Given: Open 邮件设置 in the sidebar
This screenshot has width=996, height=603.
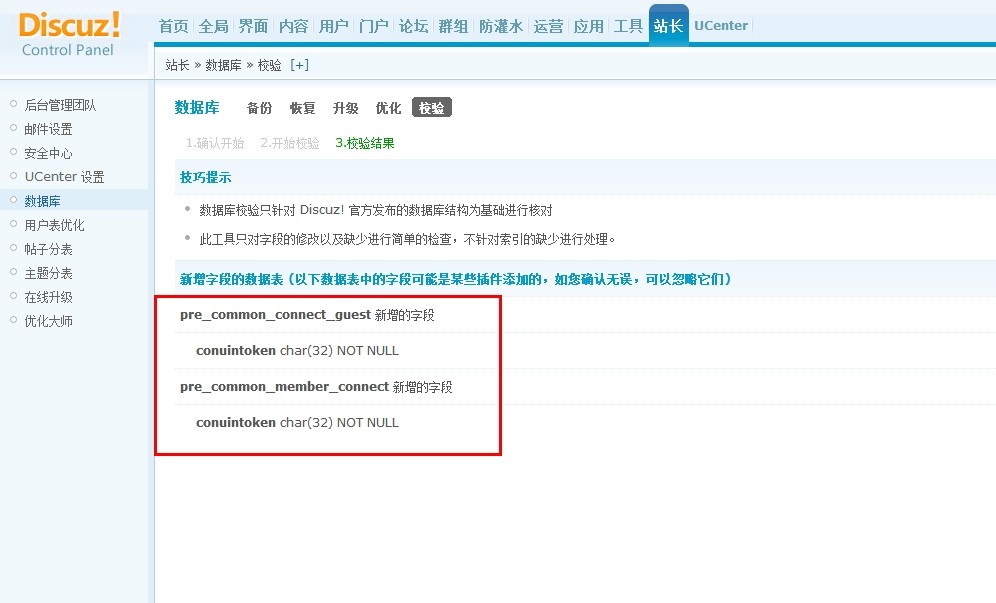Looking at the screenshot, I should (x=48, y=129).
